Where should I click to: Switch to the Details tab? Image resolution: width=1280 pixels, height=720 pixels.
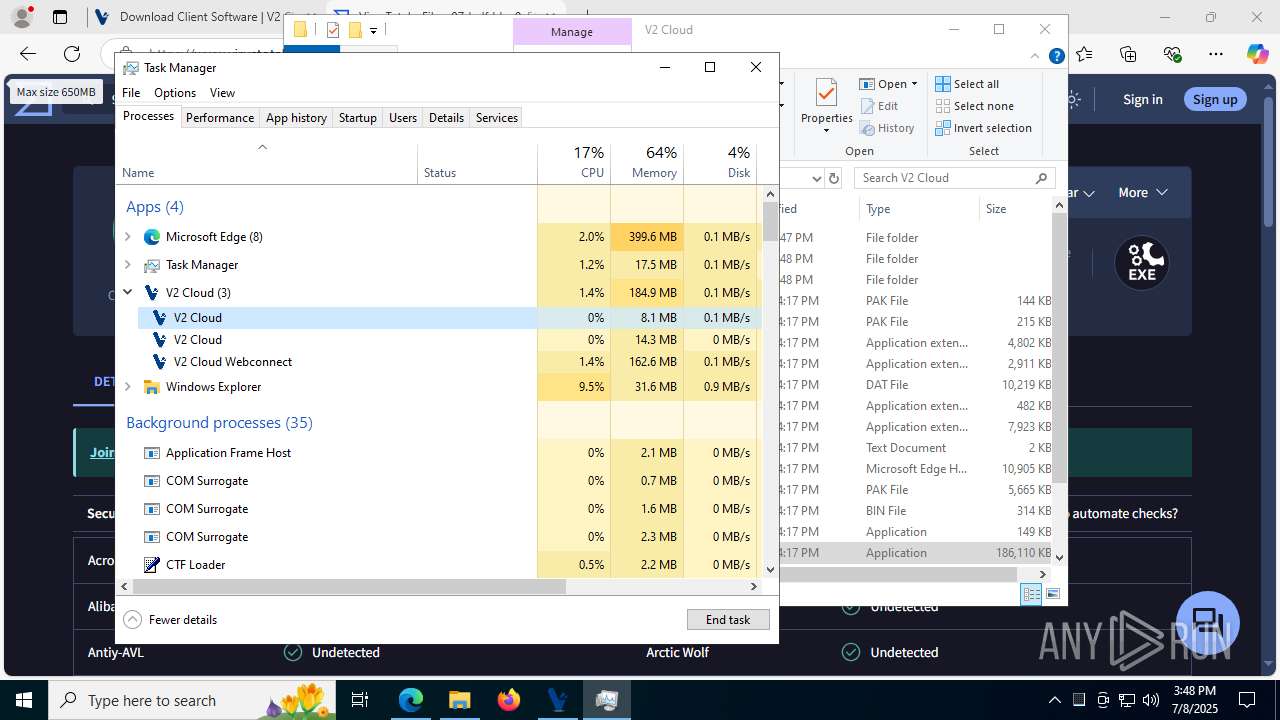[x=446, y=118]
